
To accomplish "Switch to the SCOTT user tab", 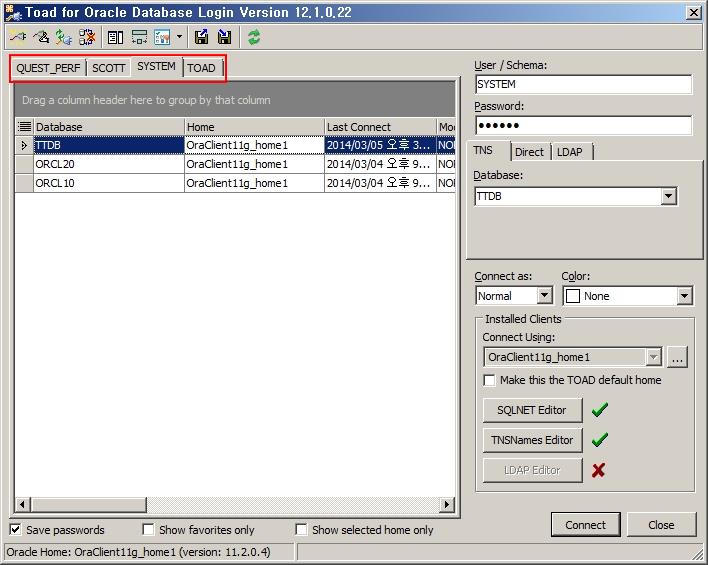I will point(109,68).
